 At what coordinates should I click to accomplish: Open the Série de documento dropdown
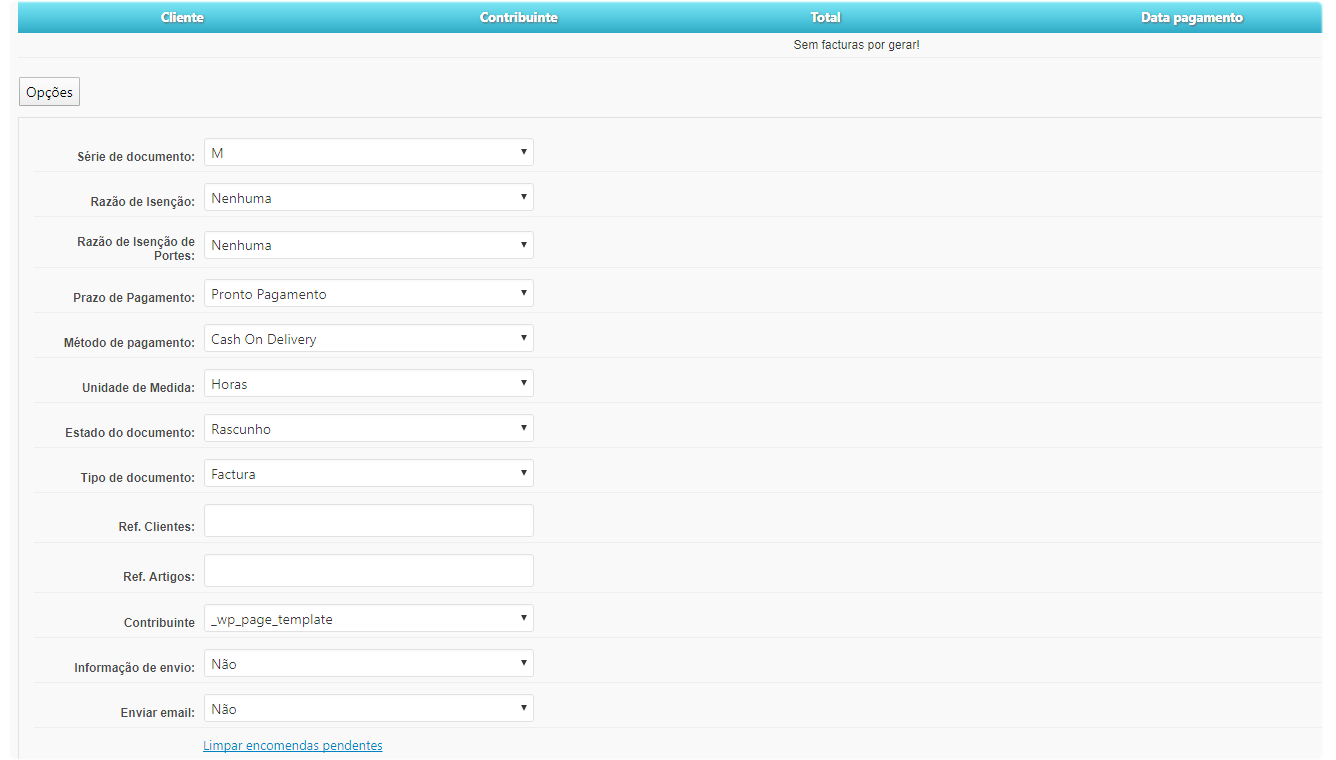[x=369, y=152]
